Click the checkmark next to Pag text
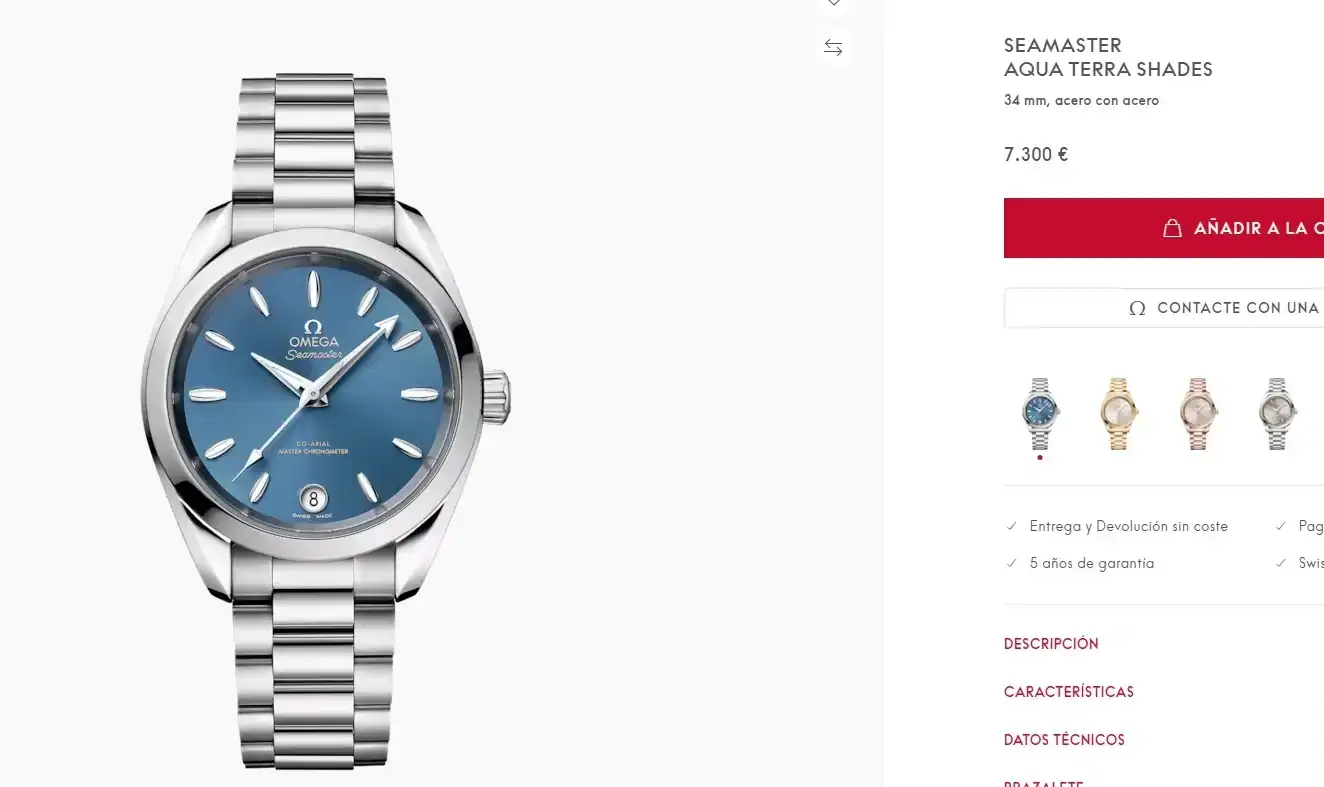The height and width of the screenshot is (787, 1324). (1281, 526)
